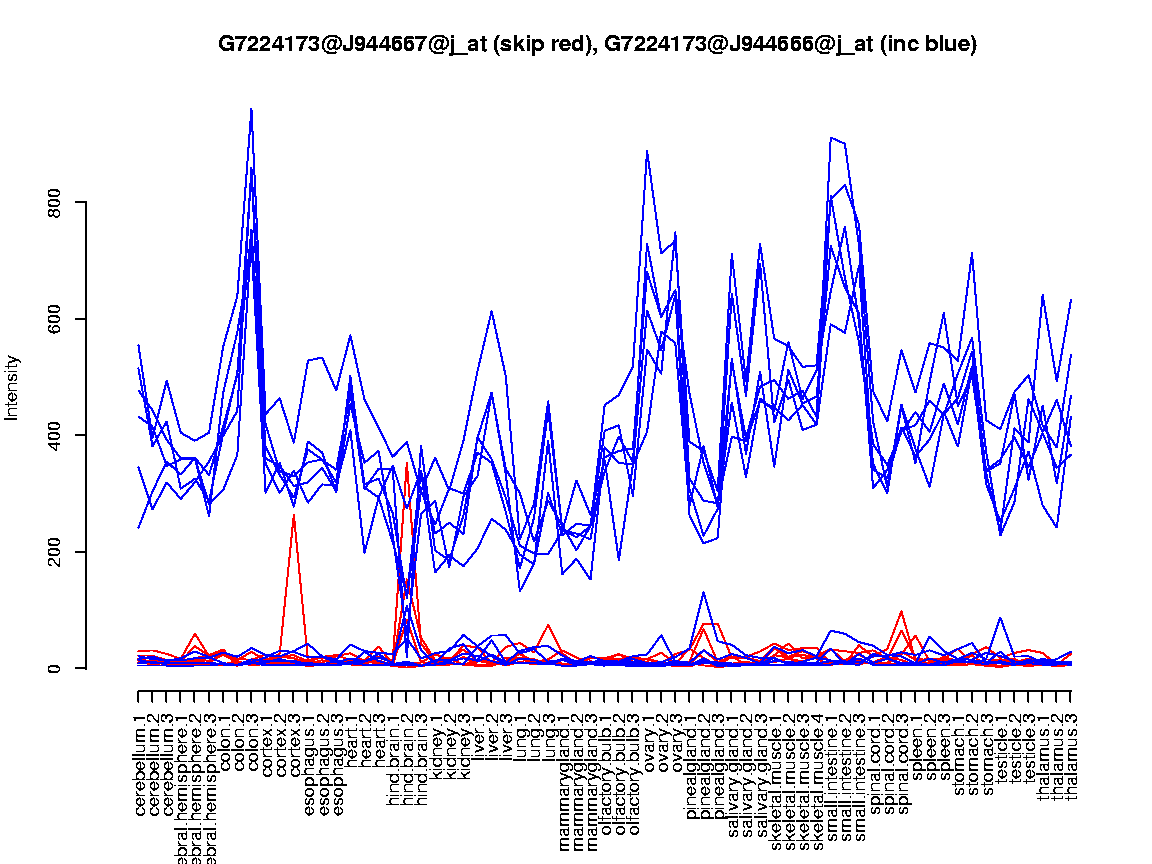Click the red peak tip at cortex.3
Viewport: 1152px width, 864px height.
[x=294, y=514]
